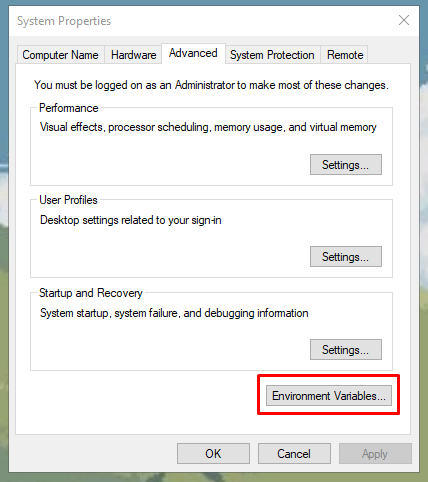Switch to the Computer Name tab

[60, 55]
